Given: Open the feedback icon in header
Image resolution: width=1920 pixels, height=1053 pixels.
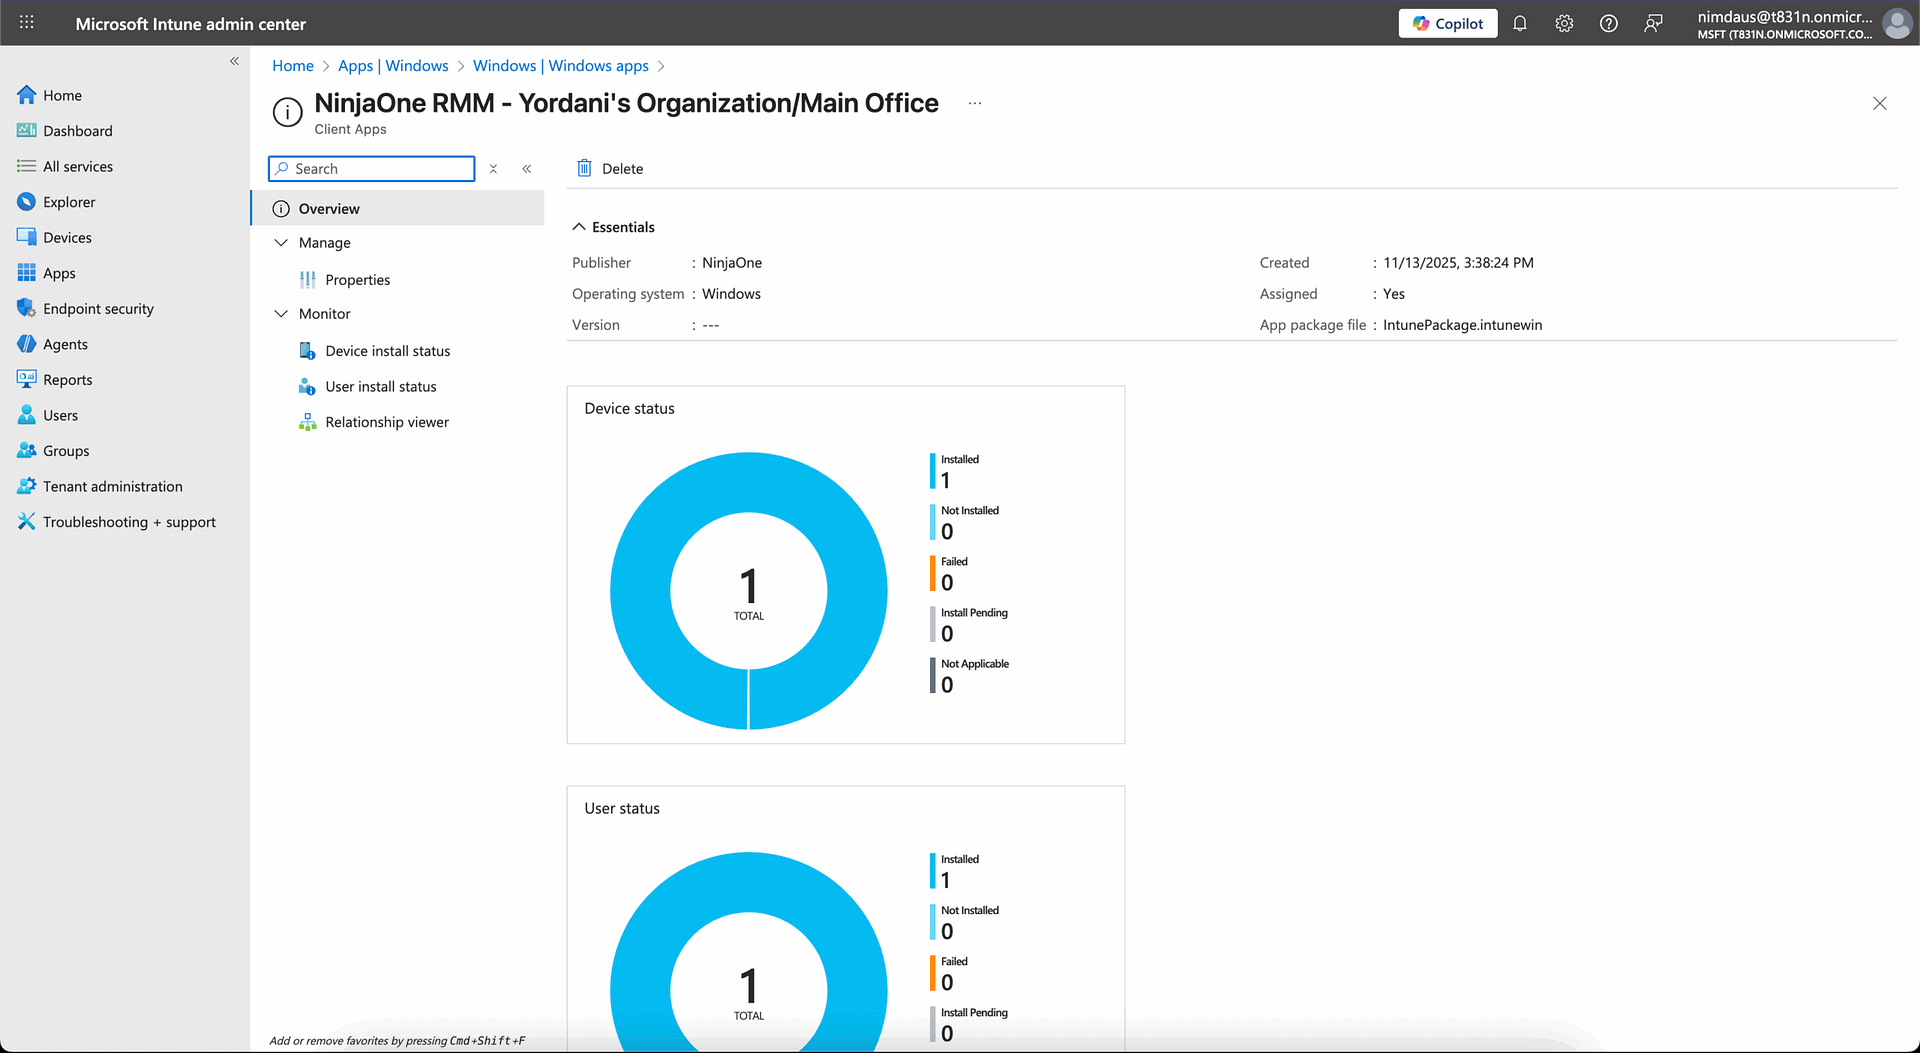Looking at the screenshot, I should (1653, 24).
